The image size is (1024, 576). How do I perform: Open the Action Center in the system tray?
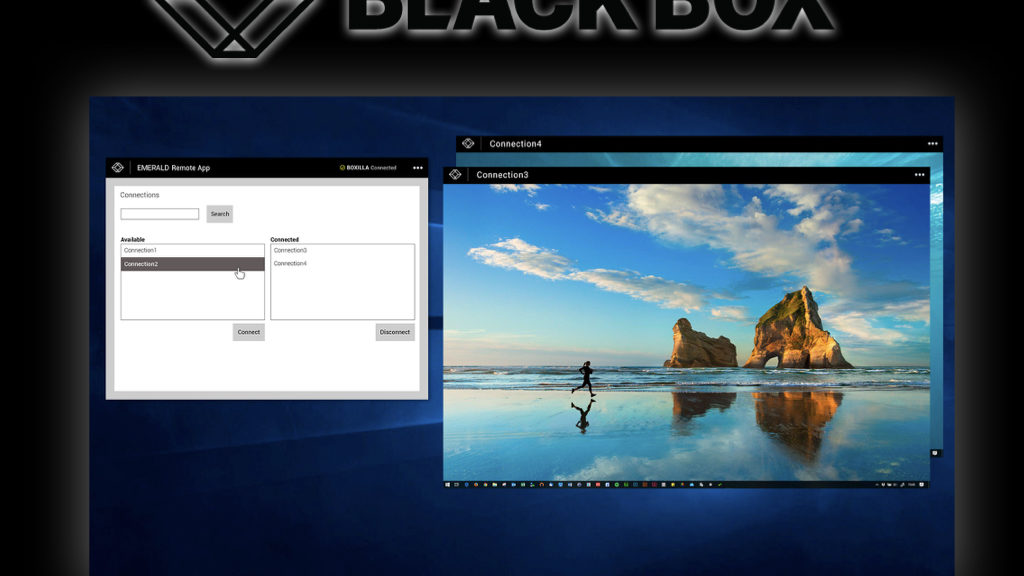[921, 484]
